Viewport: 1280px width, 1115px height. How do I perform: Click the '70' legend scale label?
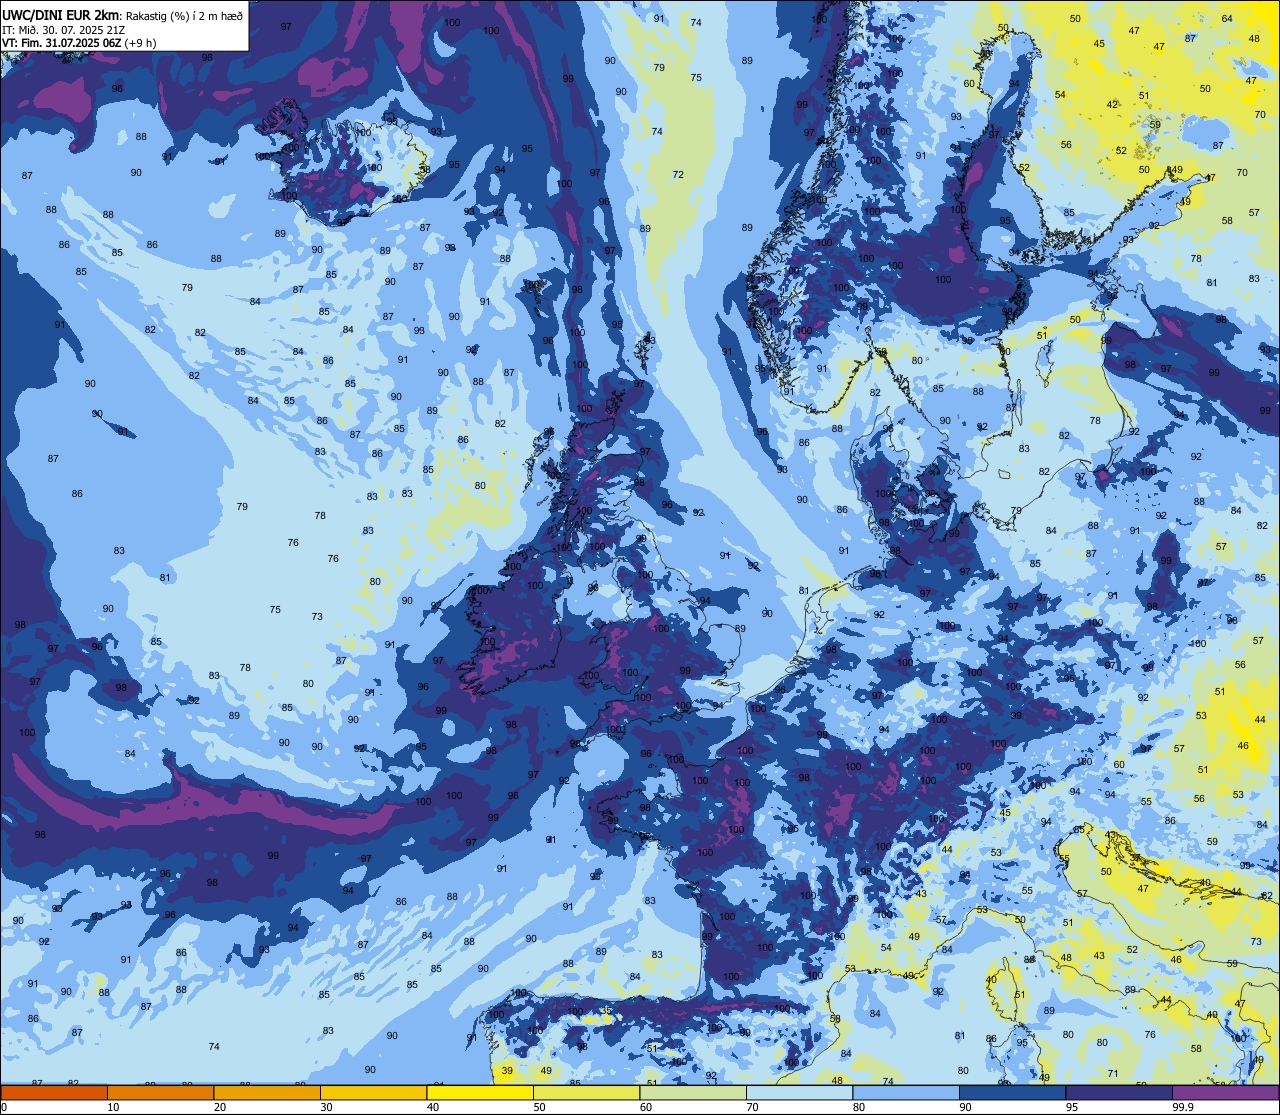pyautogui.click(x=753, y=1107)
